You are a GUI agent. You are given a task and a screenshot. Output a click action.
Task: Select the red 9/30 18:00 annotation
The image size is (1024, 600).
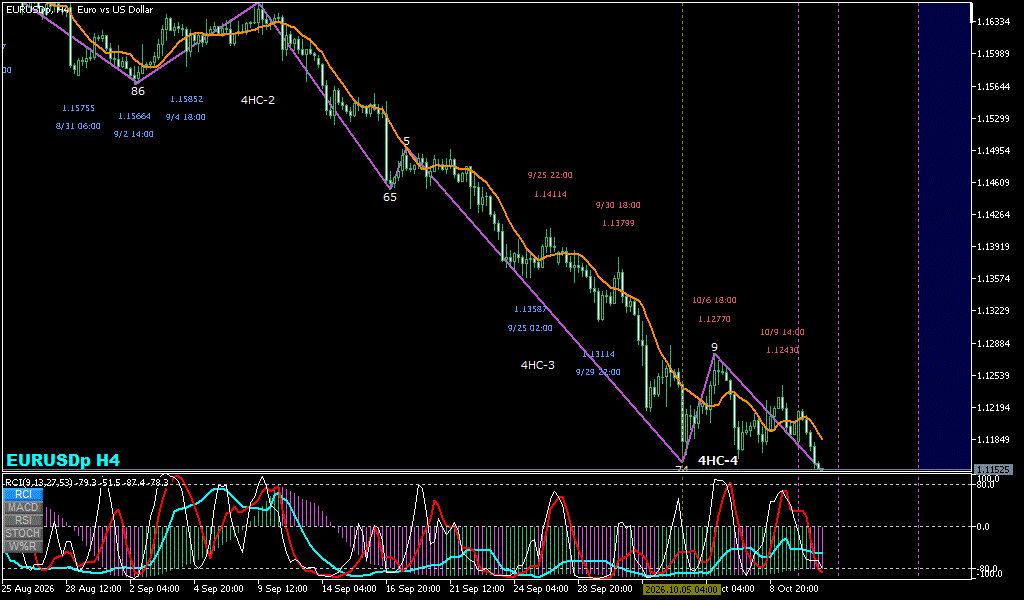618,205
